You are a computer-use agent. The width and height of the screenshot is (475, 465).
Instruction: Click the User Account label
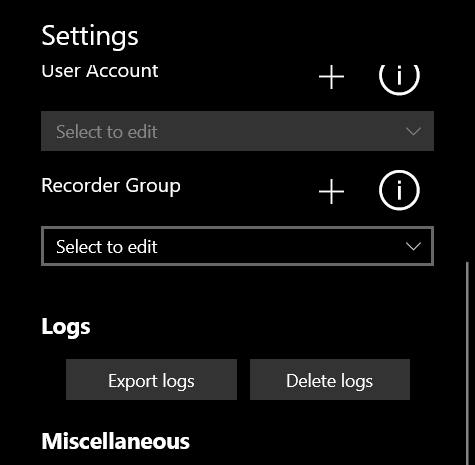[x=100, y=71]
